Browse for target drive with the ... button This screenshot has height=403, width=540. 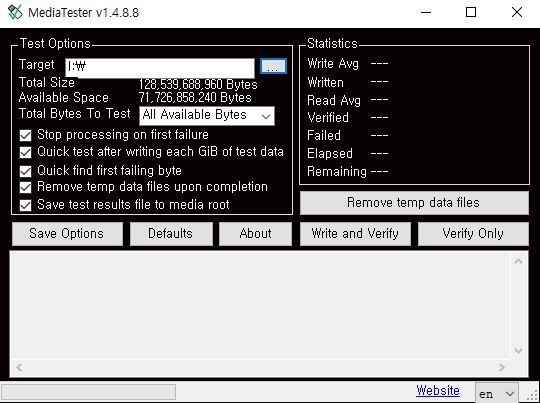pos(273,66)
